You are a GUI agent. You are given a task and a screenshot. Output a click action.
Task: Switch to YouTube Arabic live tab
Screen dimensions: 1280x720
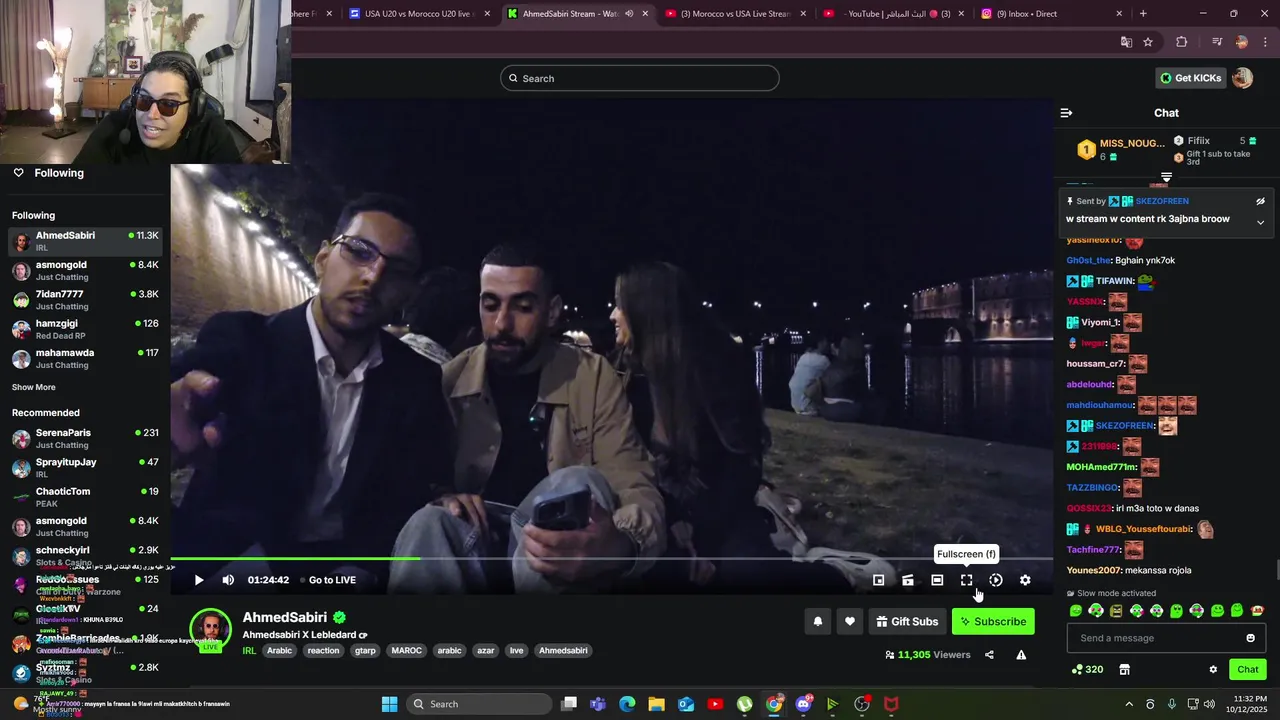pyautogui.click(x=893, y=14)
